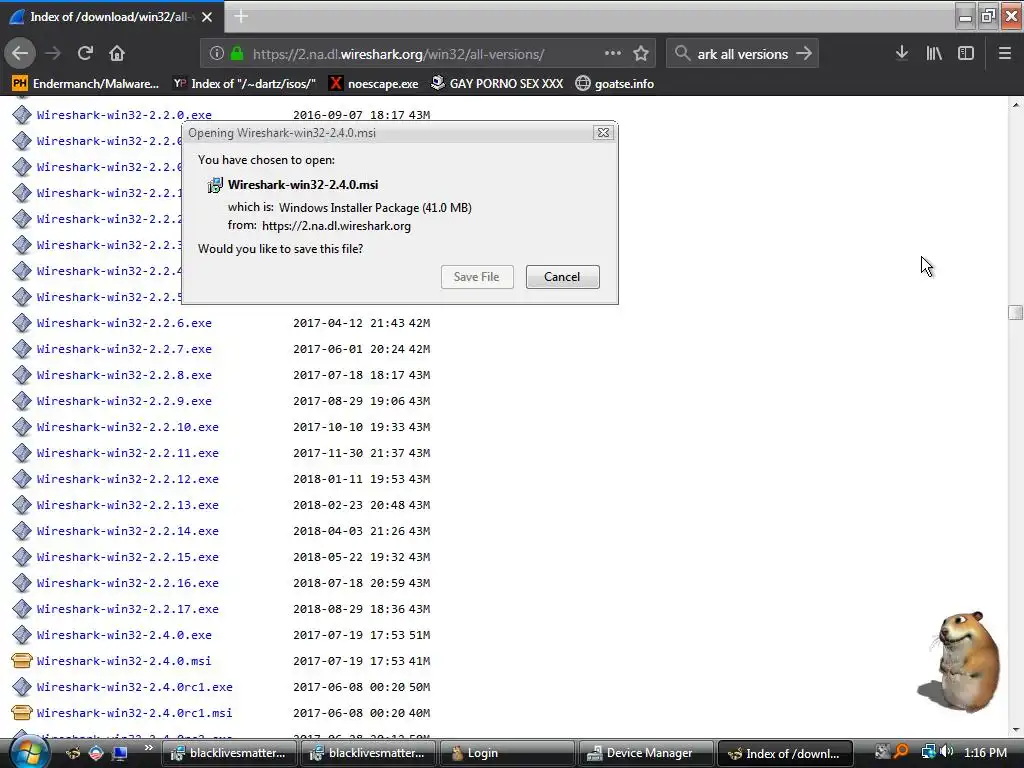Click the network tray icon

[x=928, y=752]
